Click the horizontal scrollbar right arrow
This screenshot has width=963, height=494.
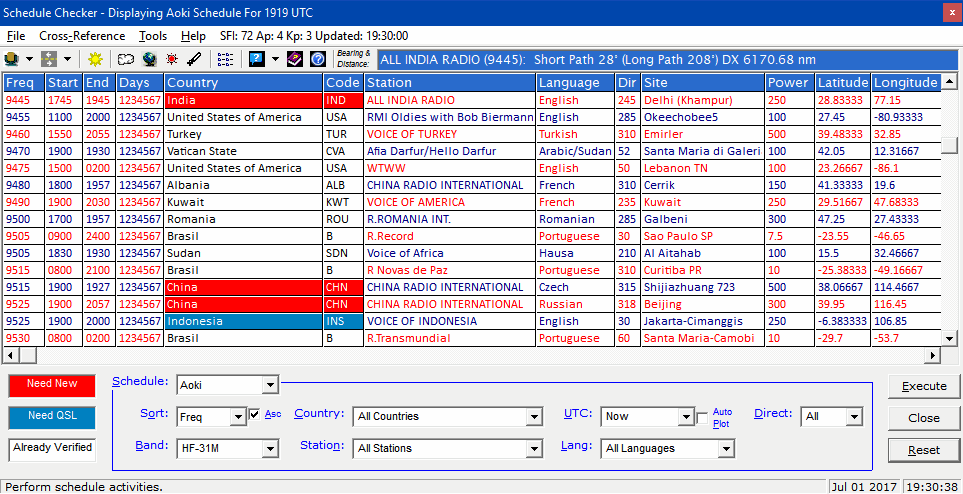tap(934, 355)
